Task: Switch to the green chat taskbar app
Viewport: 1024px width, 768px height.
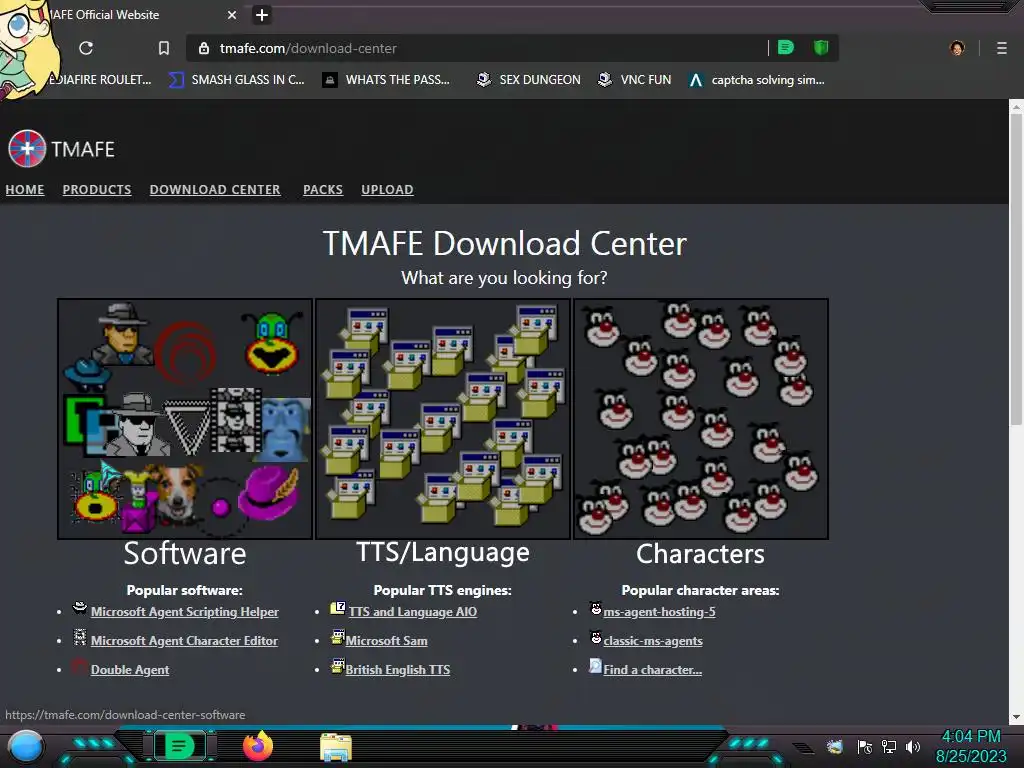Action: [179, 746]
